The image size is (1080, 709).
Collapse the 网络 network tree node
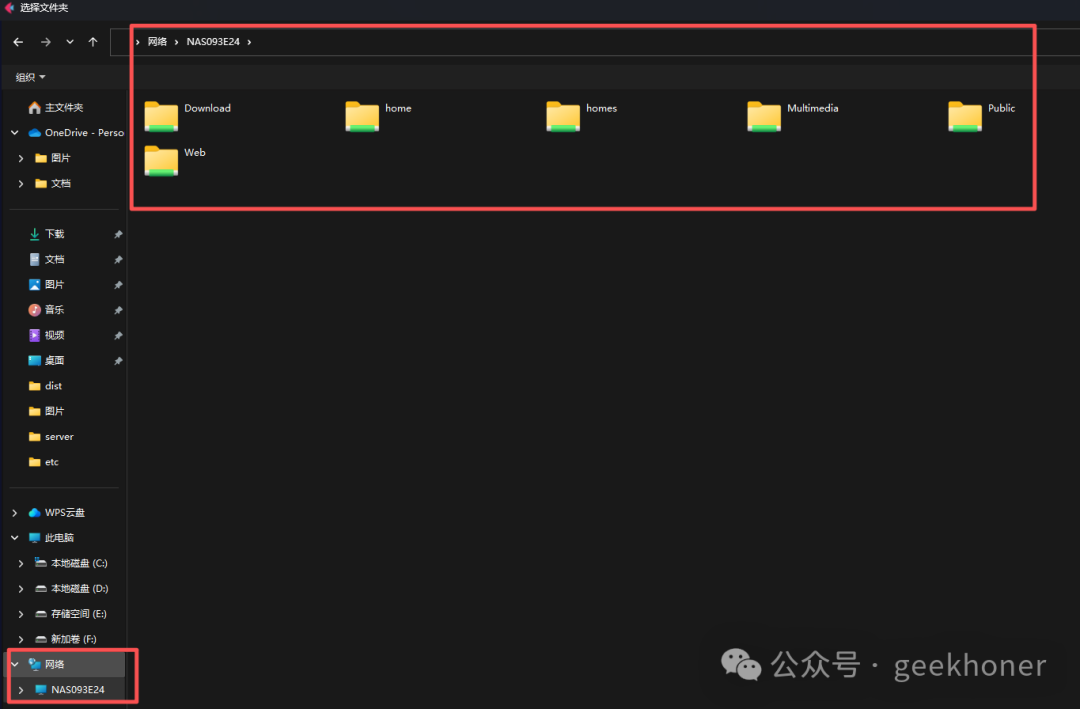[14, 664]
